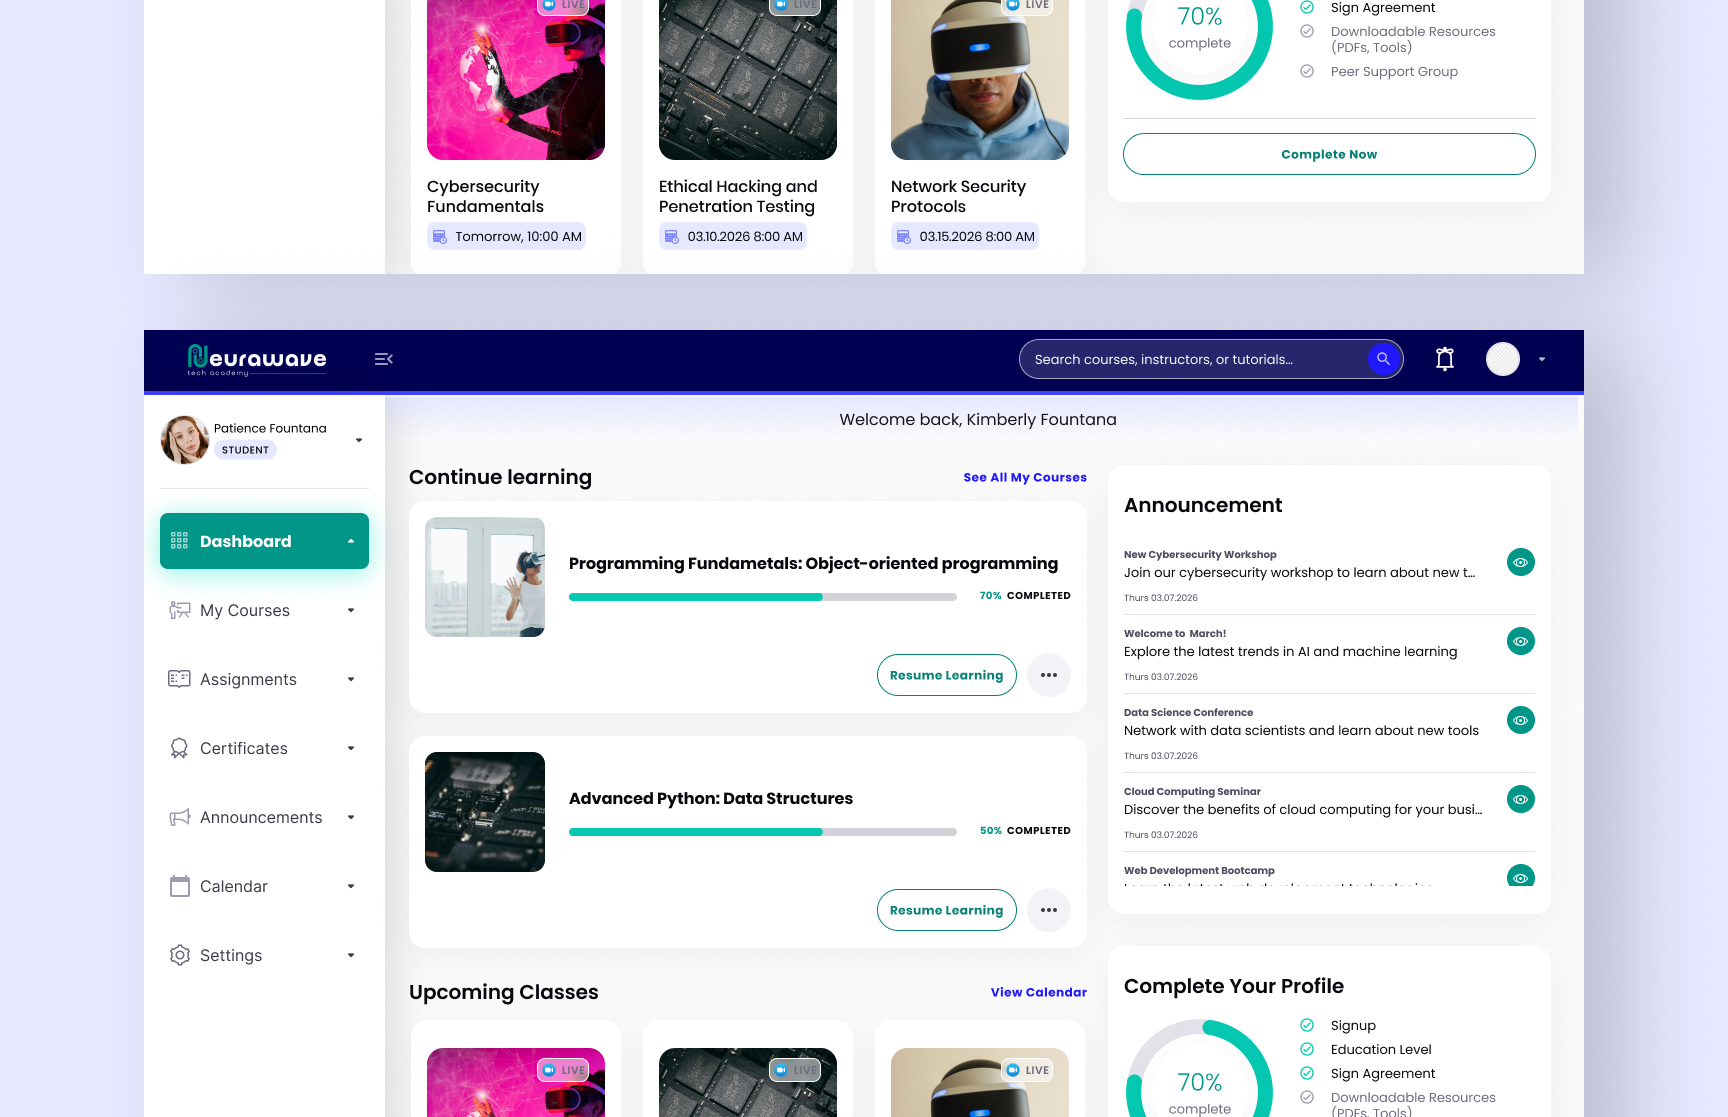Open the Cybersecurity Fundamentals class title
Viewport: 1728px width, 1117px height.
click(485, 196)
